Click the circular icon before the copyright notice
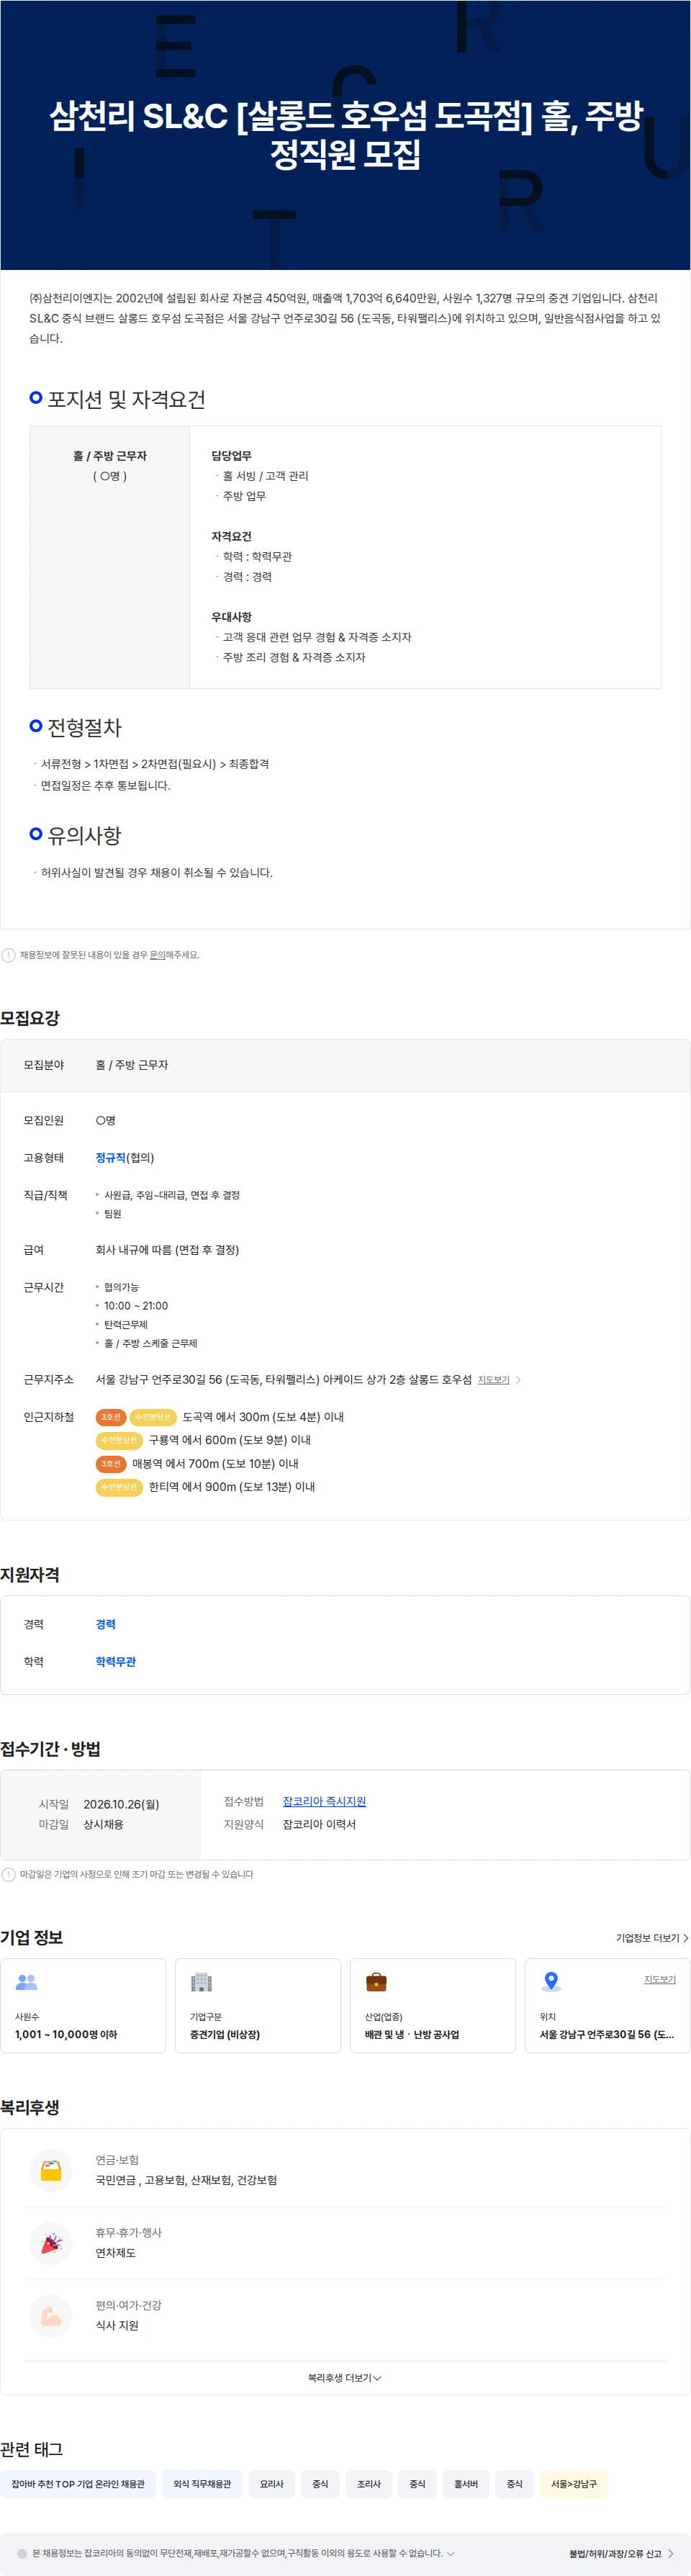 (x=22, y=2553)
